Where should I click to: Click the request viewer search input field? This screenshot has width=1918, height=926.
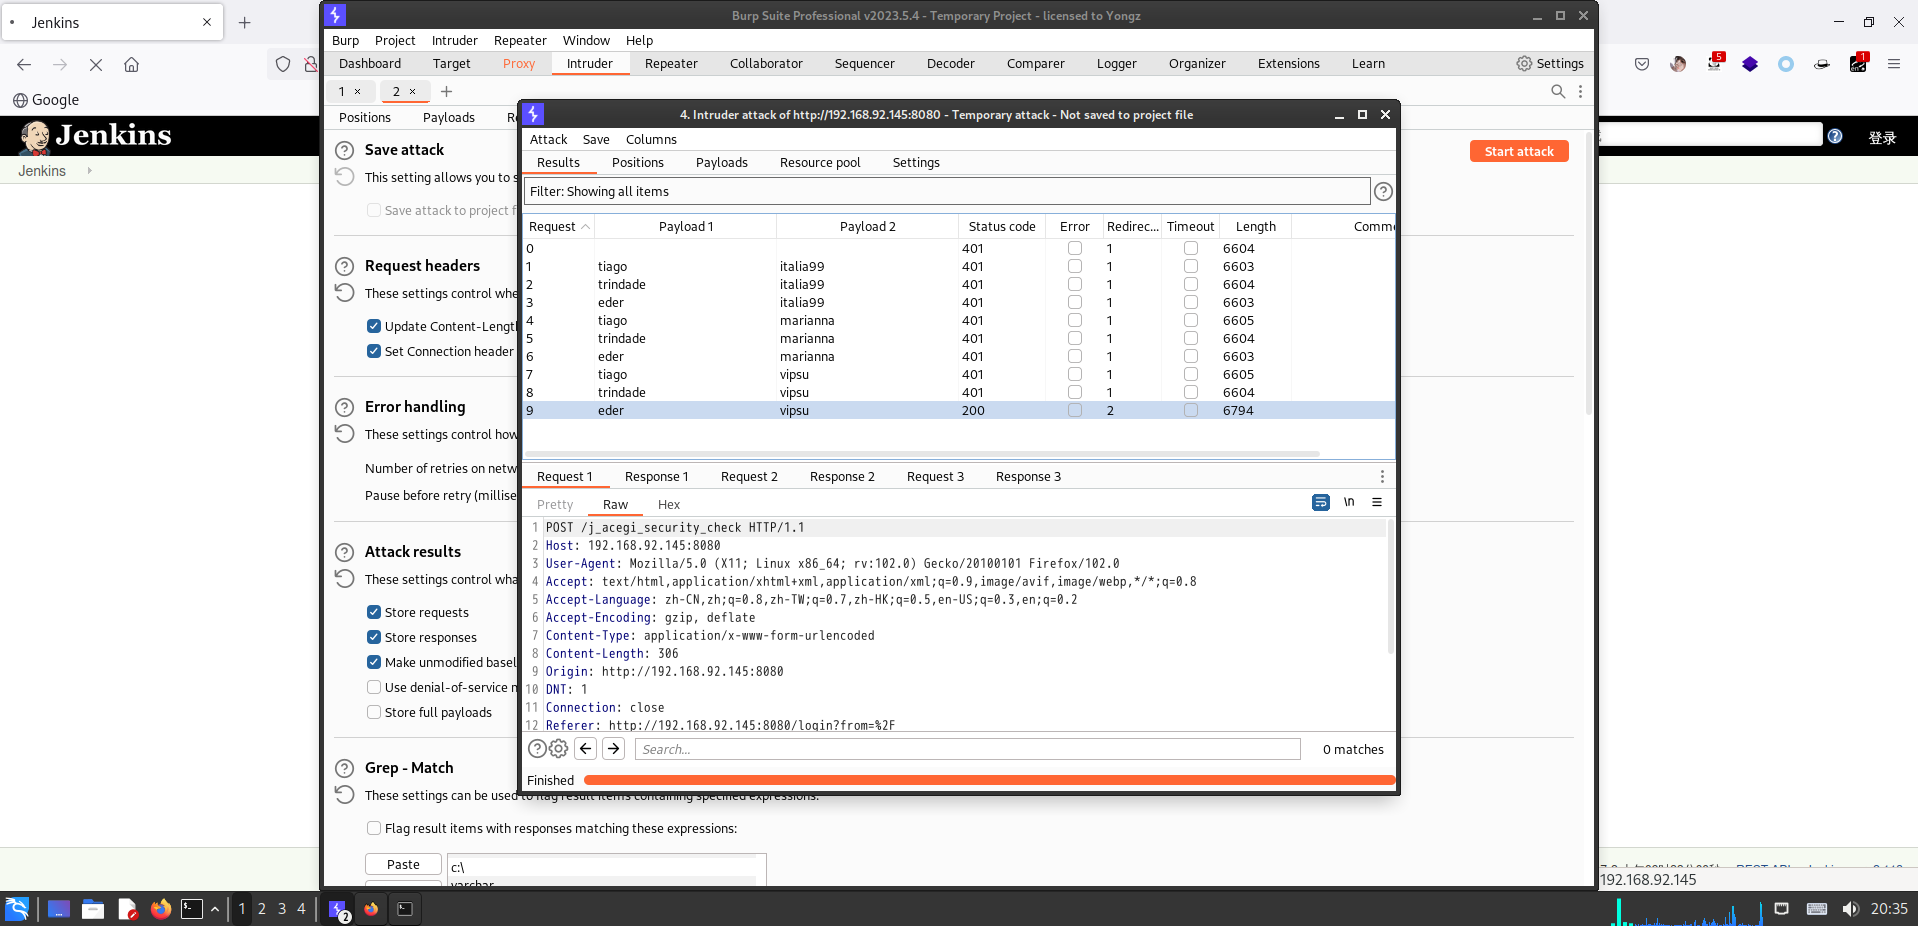click(967, 749)
